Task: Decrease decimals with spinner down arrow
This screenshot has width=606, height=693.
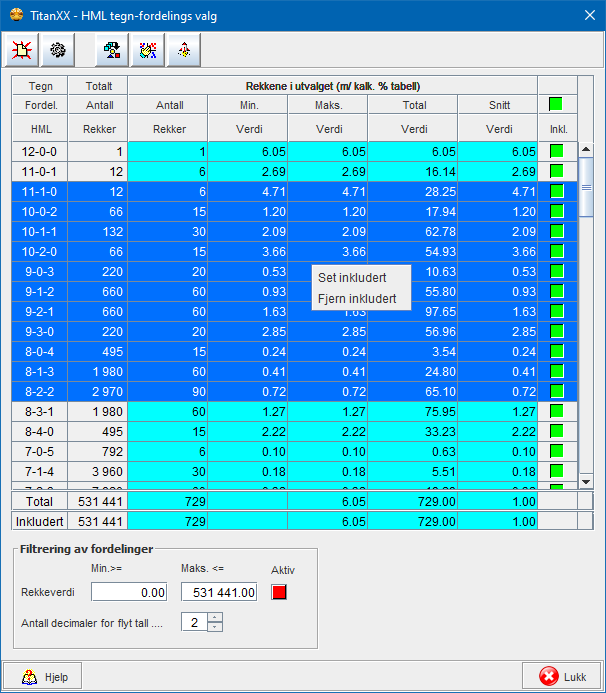Action: click(x=215, y=627)
